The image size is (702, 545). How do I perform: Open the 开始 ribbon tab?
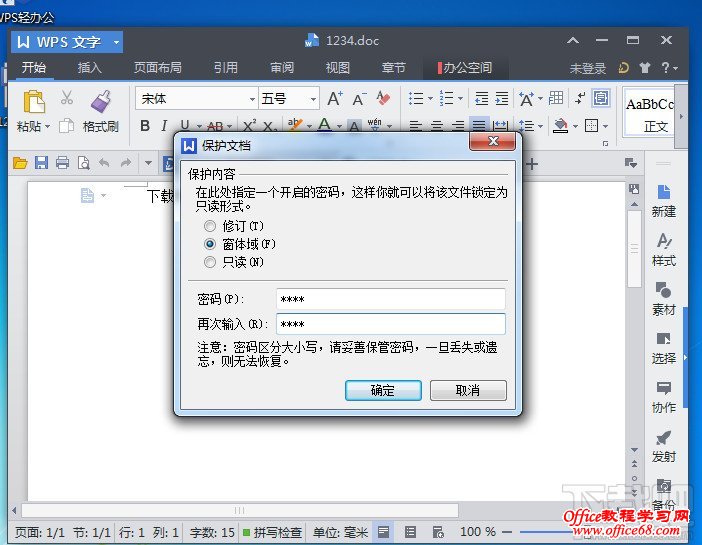(x=34, y=68)
